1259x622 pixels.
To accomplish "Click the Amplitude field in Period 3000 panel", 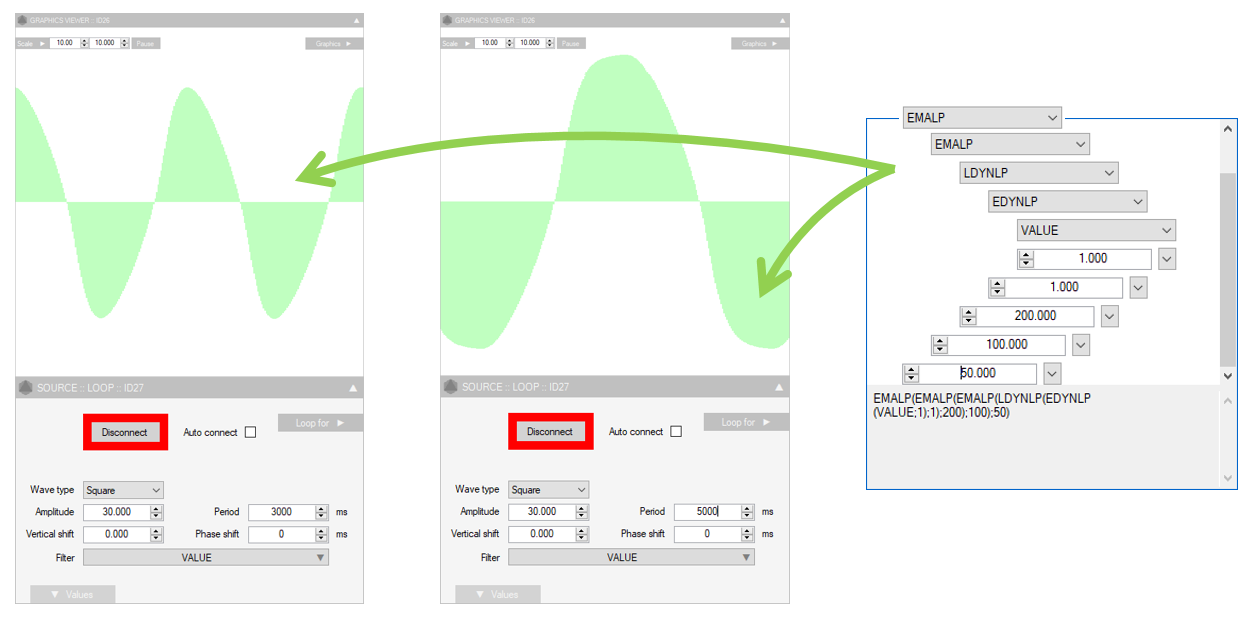I will 116,512.
